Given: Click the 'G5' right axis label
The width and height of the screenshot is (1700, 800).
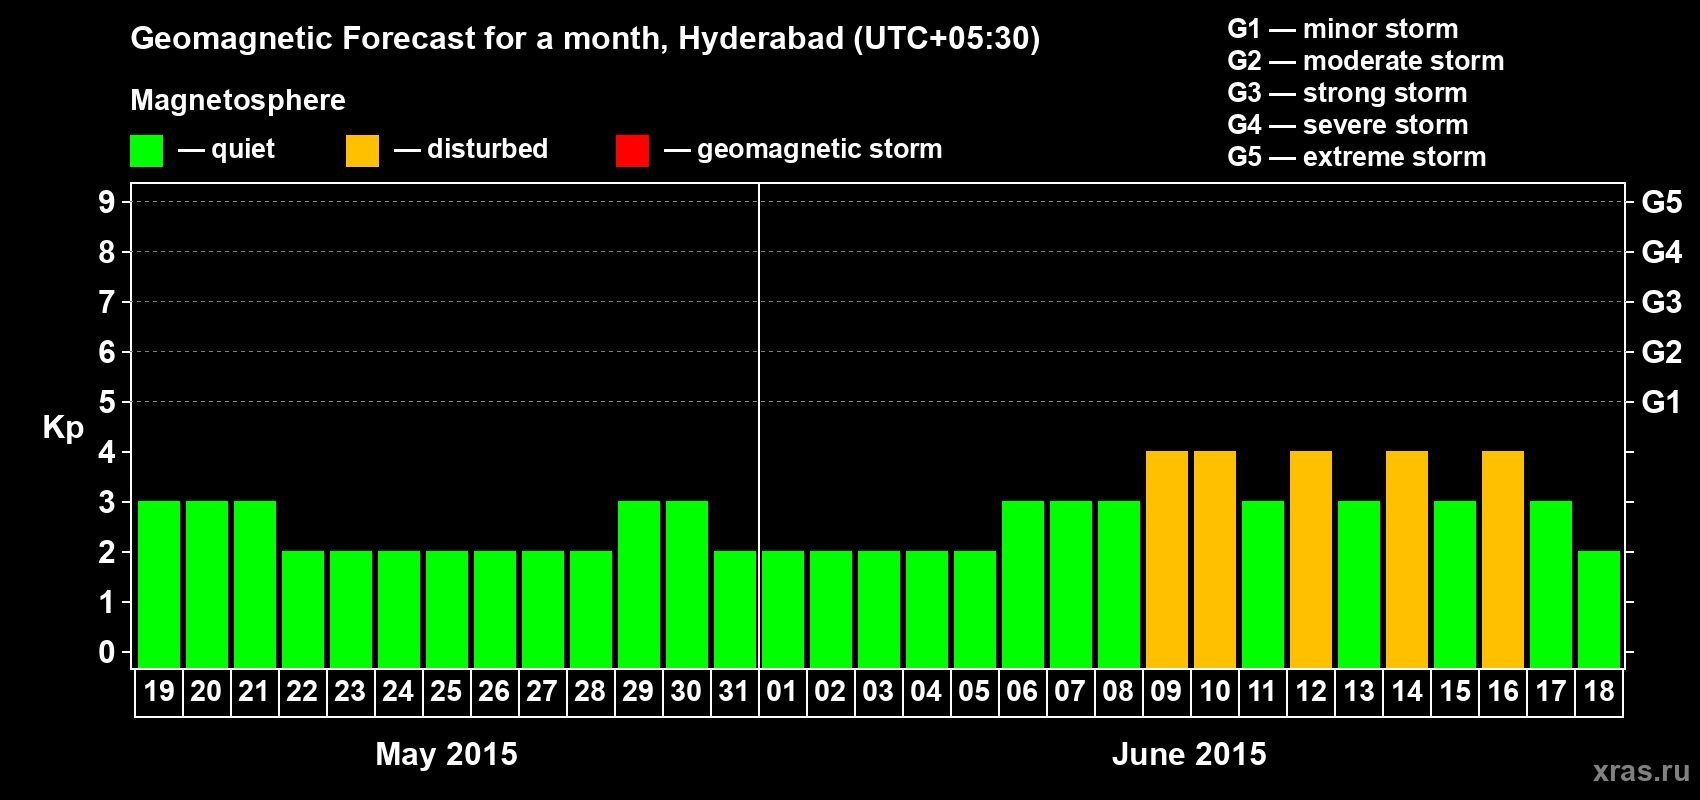Looking at the screenshot, I should [x=1662, y=202].
